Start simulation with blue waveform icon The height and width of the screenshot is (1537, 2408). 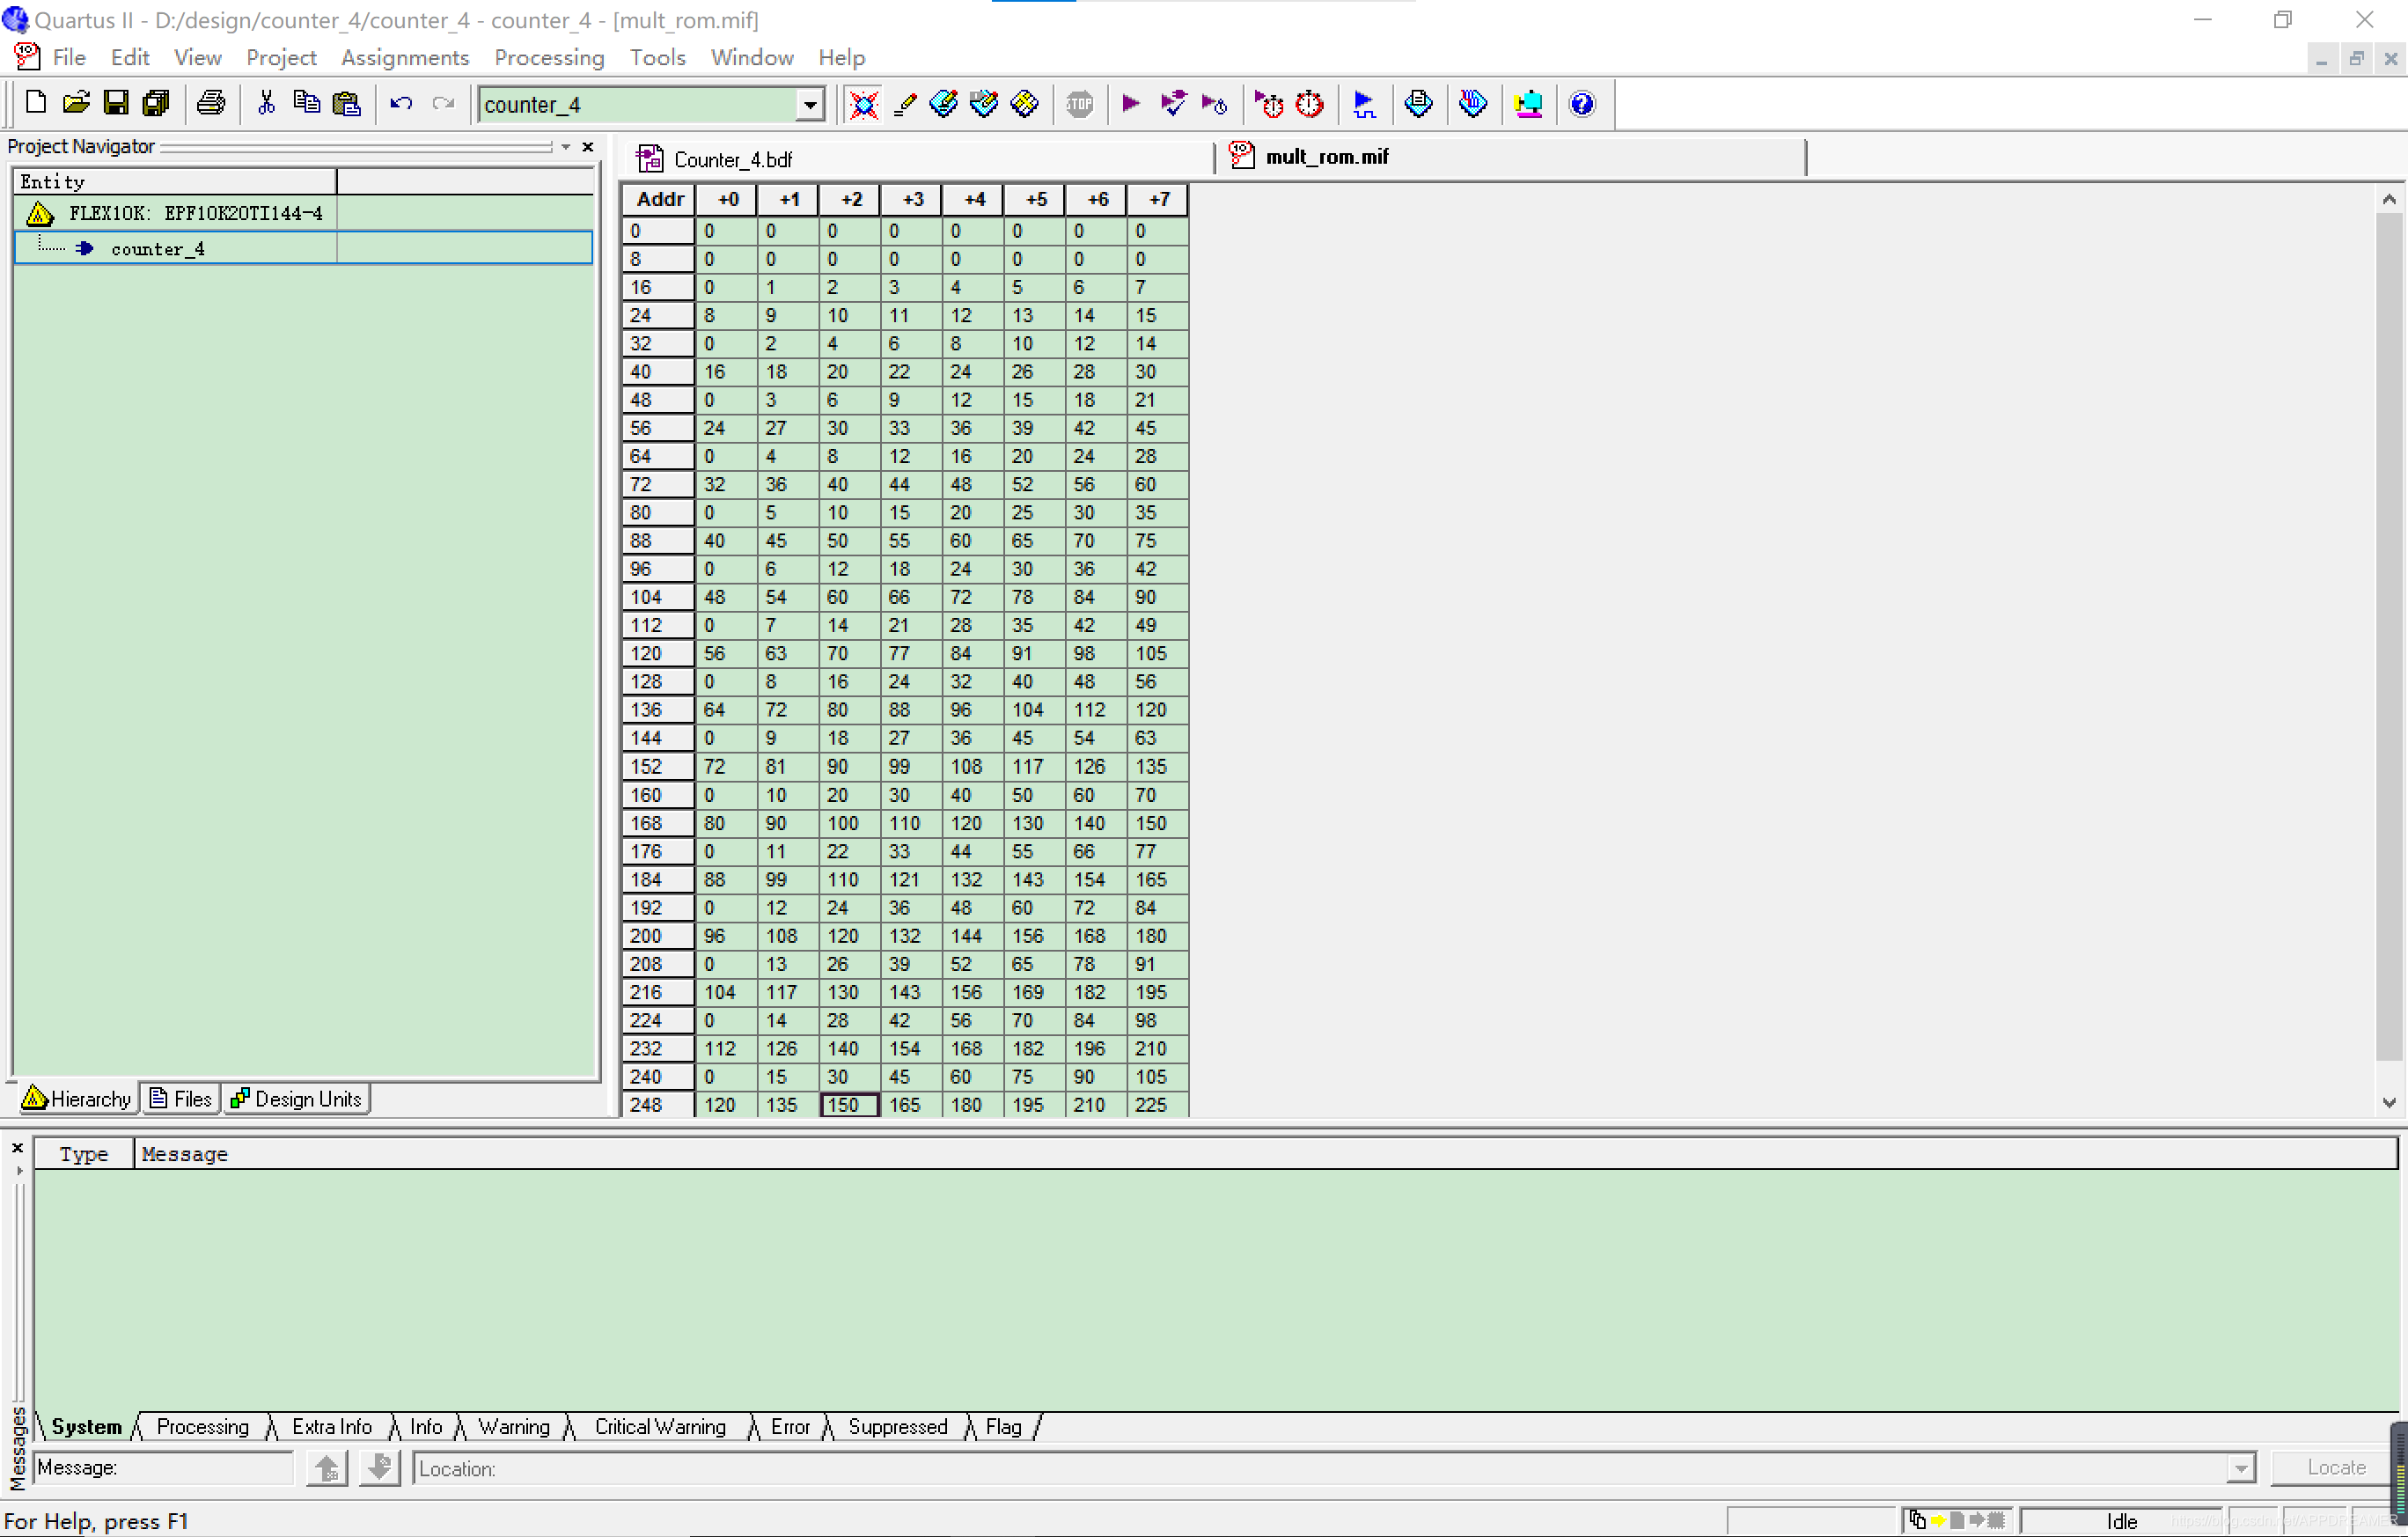pyautogui.click(x=1363, y=103)
